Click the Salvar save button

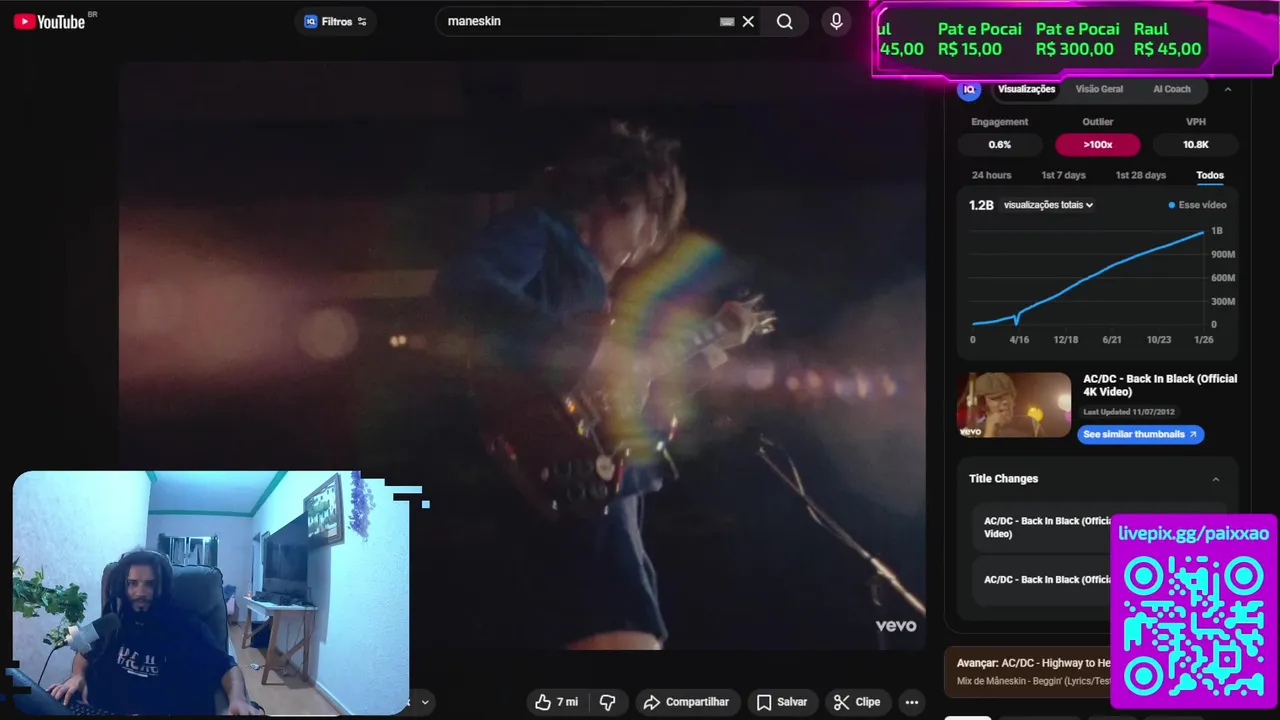[x=781, y=702]
